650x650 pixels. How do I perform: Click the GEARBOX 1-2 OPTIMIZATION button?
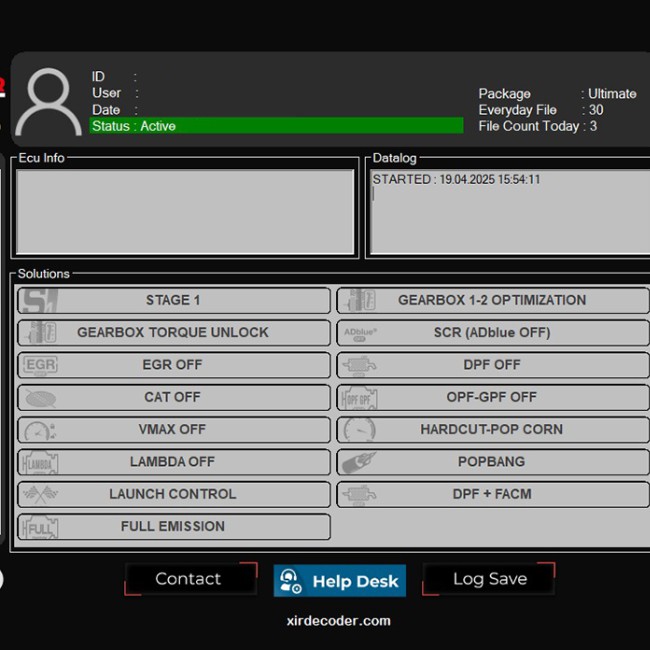click(493, 300)
